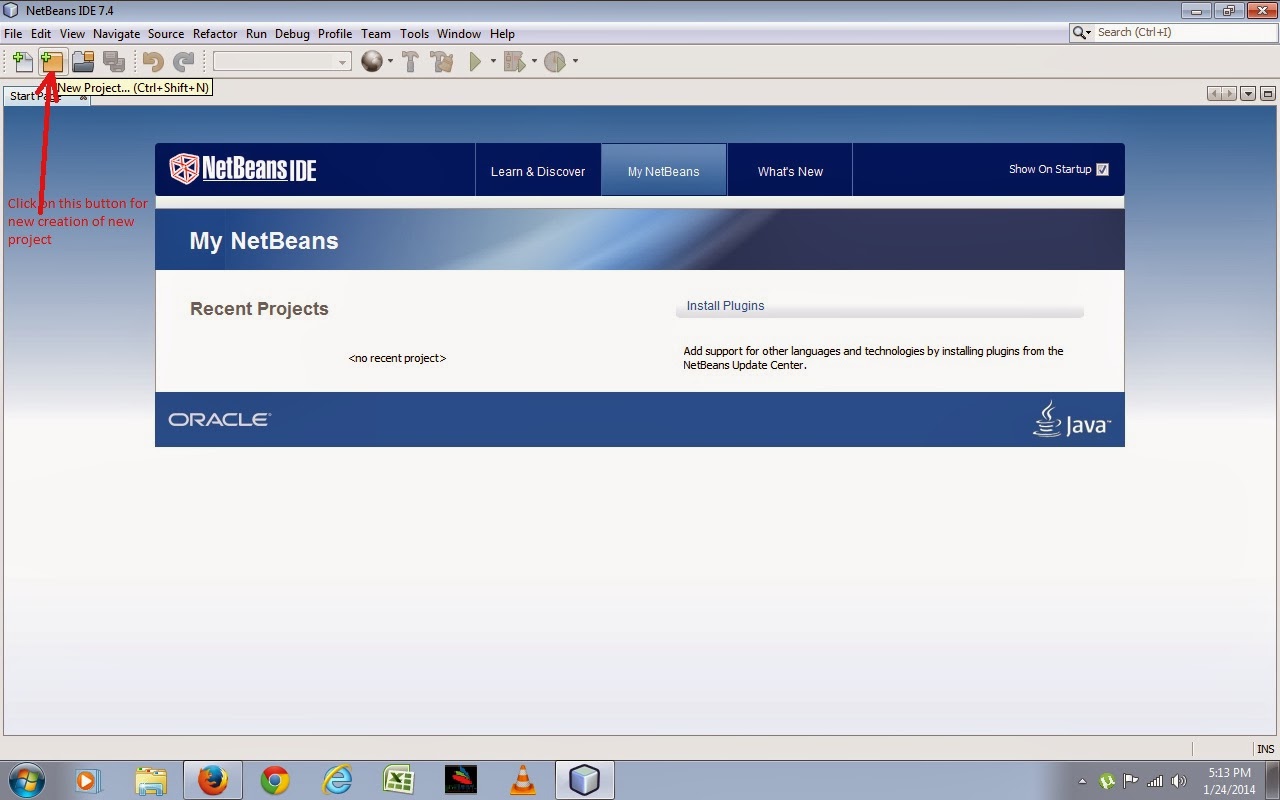Click the volume speaker tray icon
Image resolution: width=1280 pixels, height=800 pixels.
[1179, 781]
